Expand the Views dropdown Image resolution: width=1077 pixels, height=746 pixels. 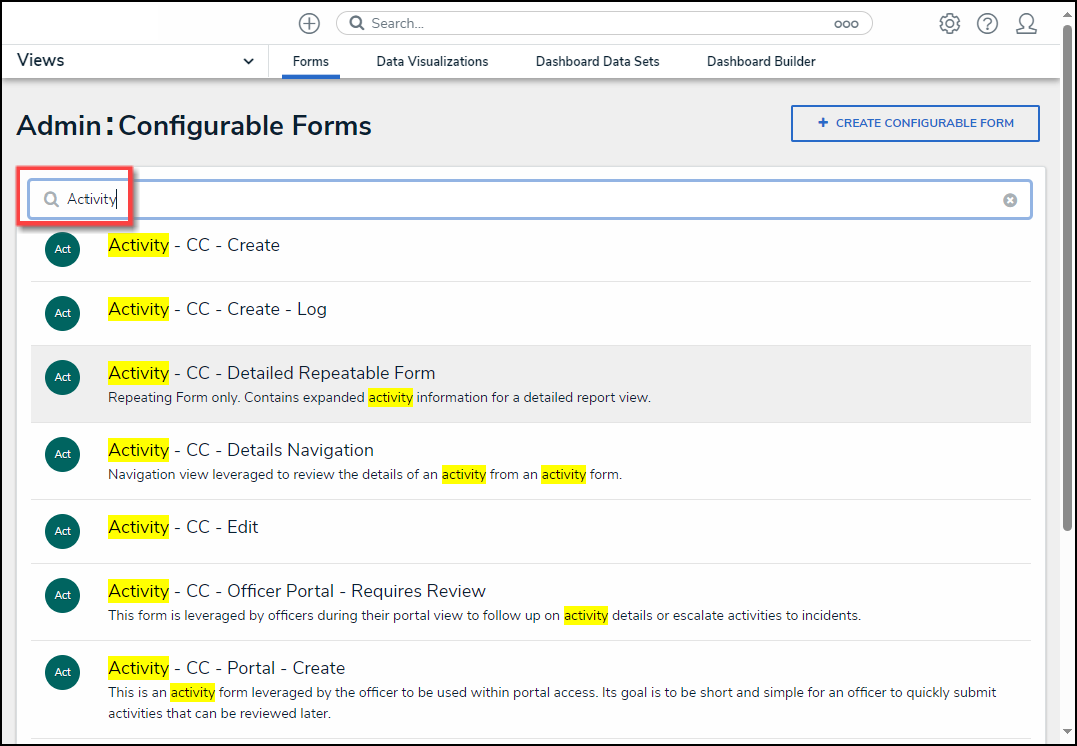tap(248, 61)
